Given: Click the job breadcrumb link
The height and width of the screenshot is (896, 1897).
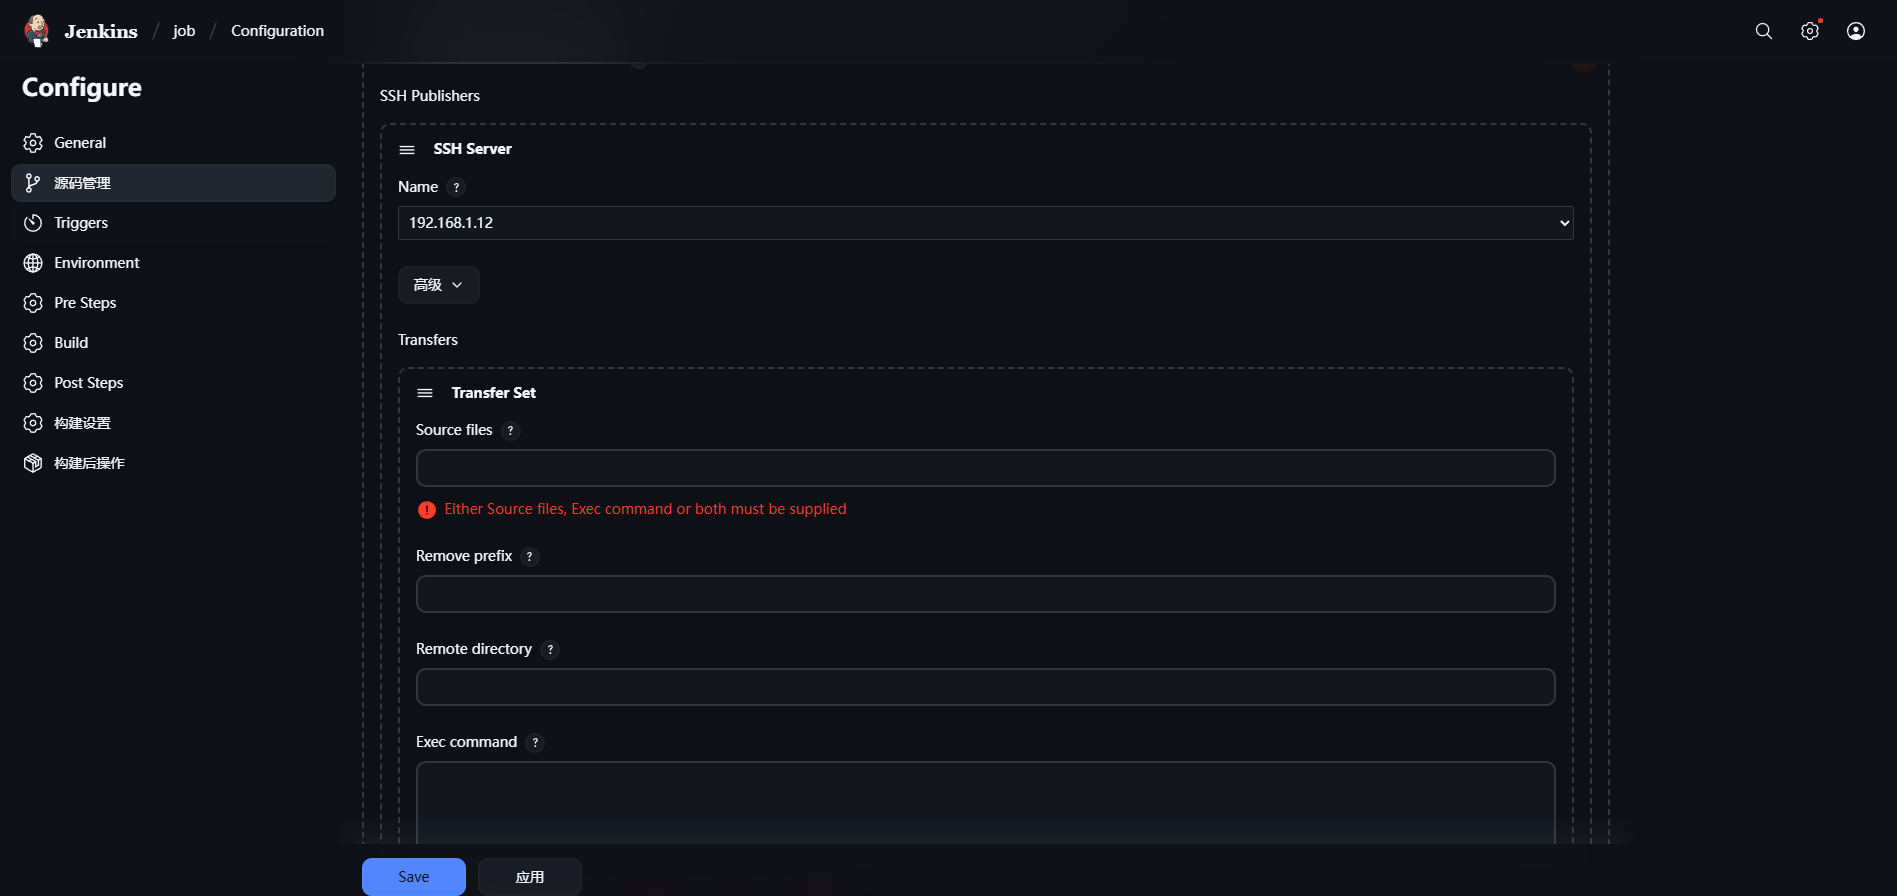Looking at the screenshot, I should coord(184,31).
